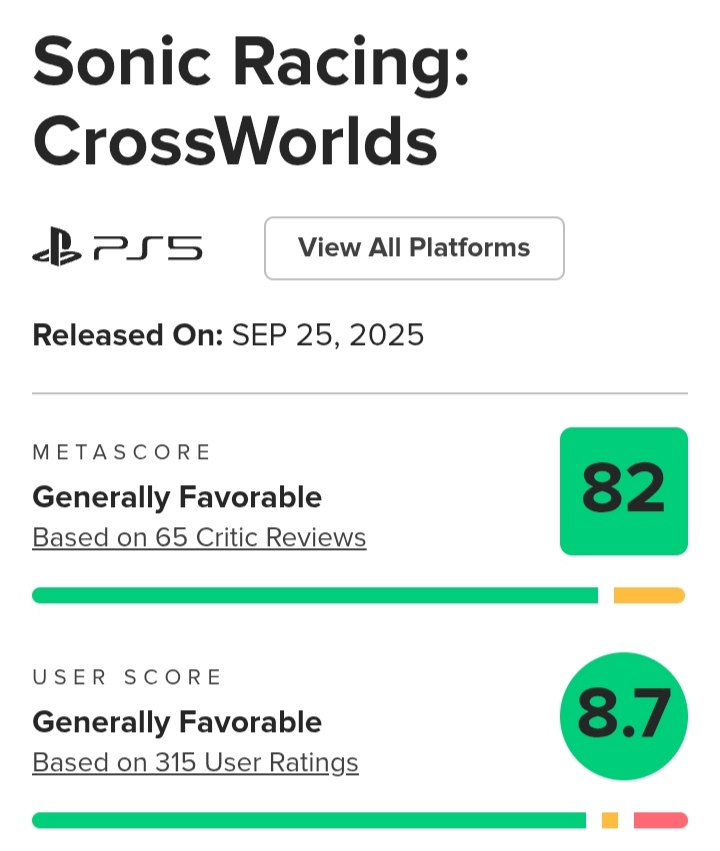The image size is (720, 851).
Task: Click Generally Favorable under User Score
Action: click(177, 722)
